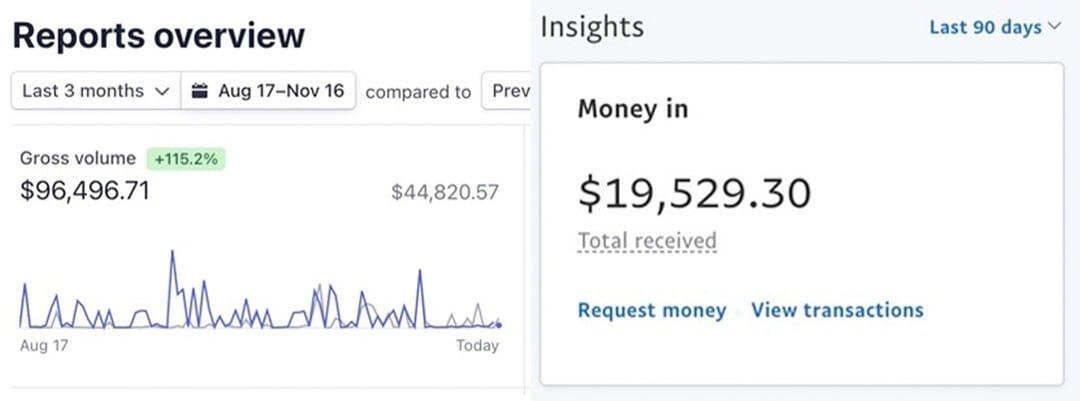The image size is (1080, 401).
Task: Open the View transactions link
Action: [x=837, y=310]
